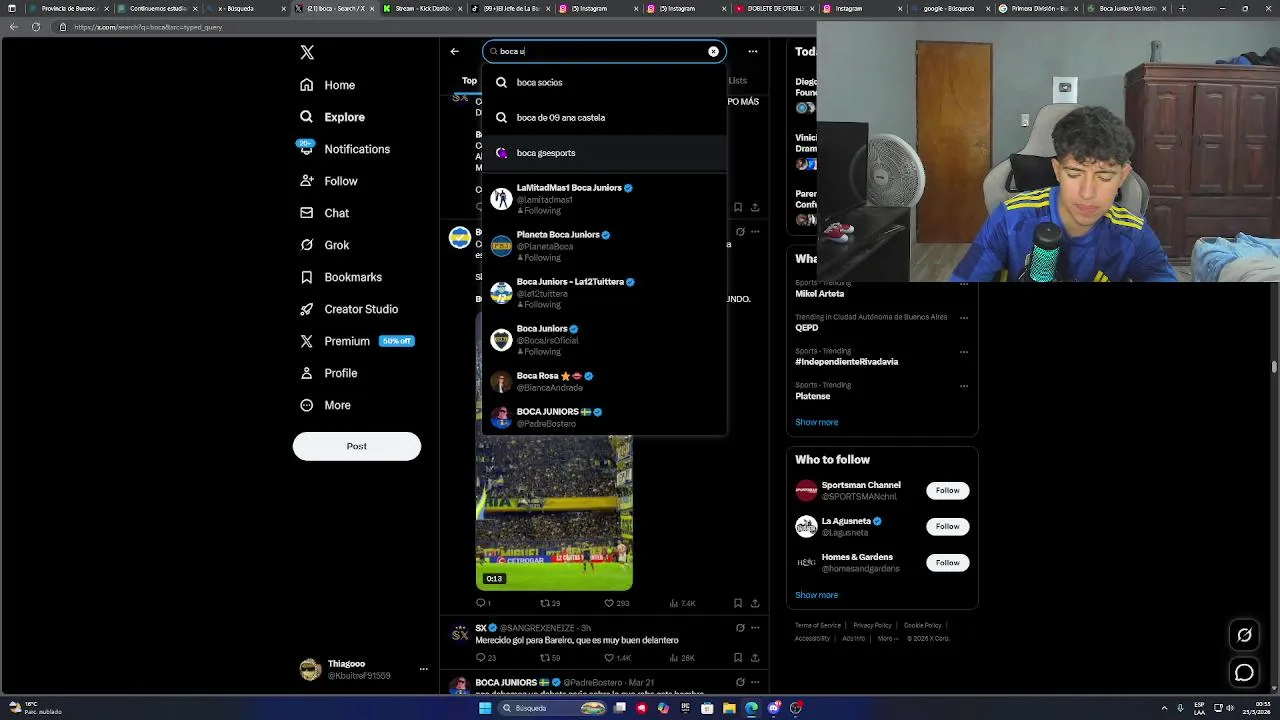Clear the search text with X button
Viewport: 1280px width, 720px height.
(x=713, y=51)
